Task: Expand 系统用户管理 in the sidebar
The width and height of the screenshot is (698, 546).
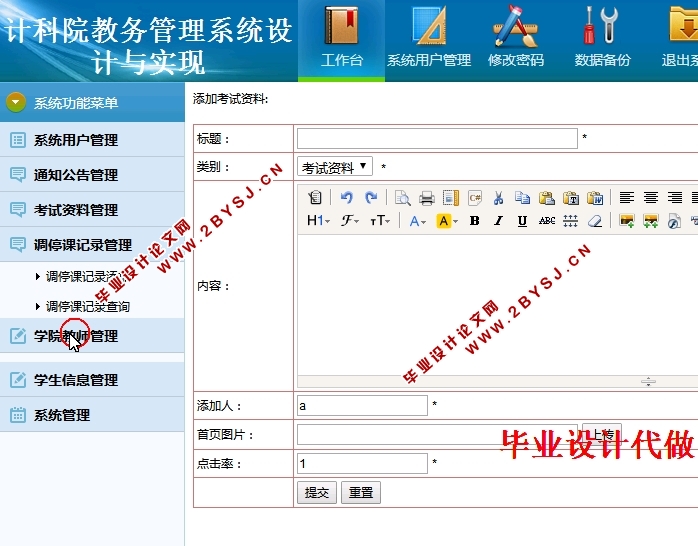Action: coord(92,140)
